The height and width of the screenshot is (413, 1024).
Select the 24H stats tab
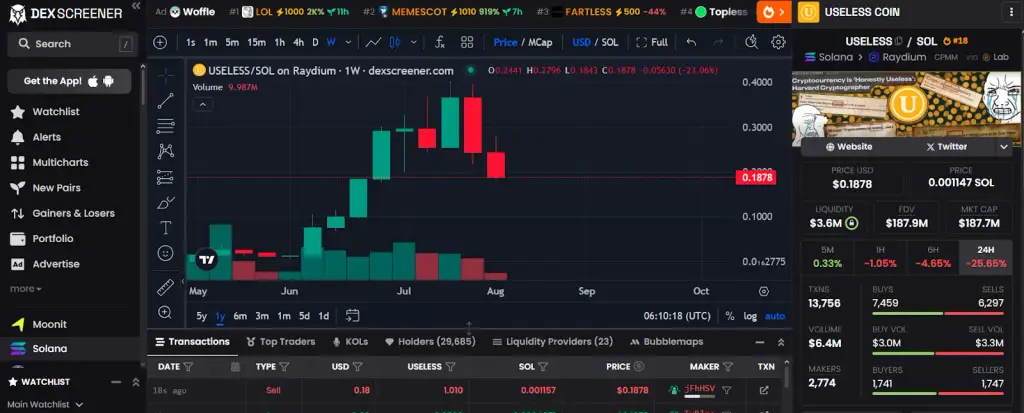point(986,257)
